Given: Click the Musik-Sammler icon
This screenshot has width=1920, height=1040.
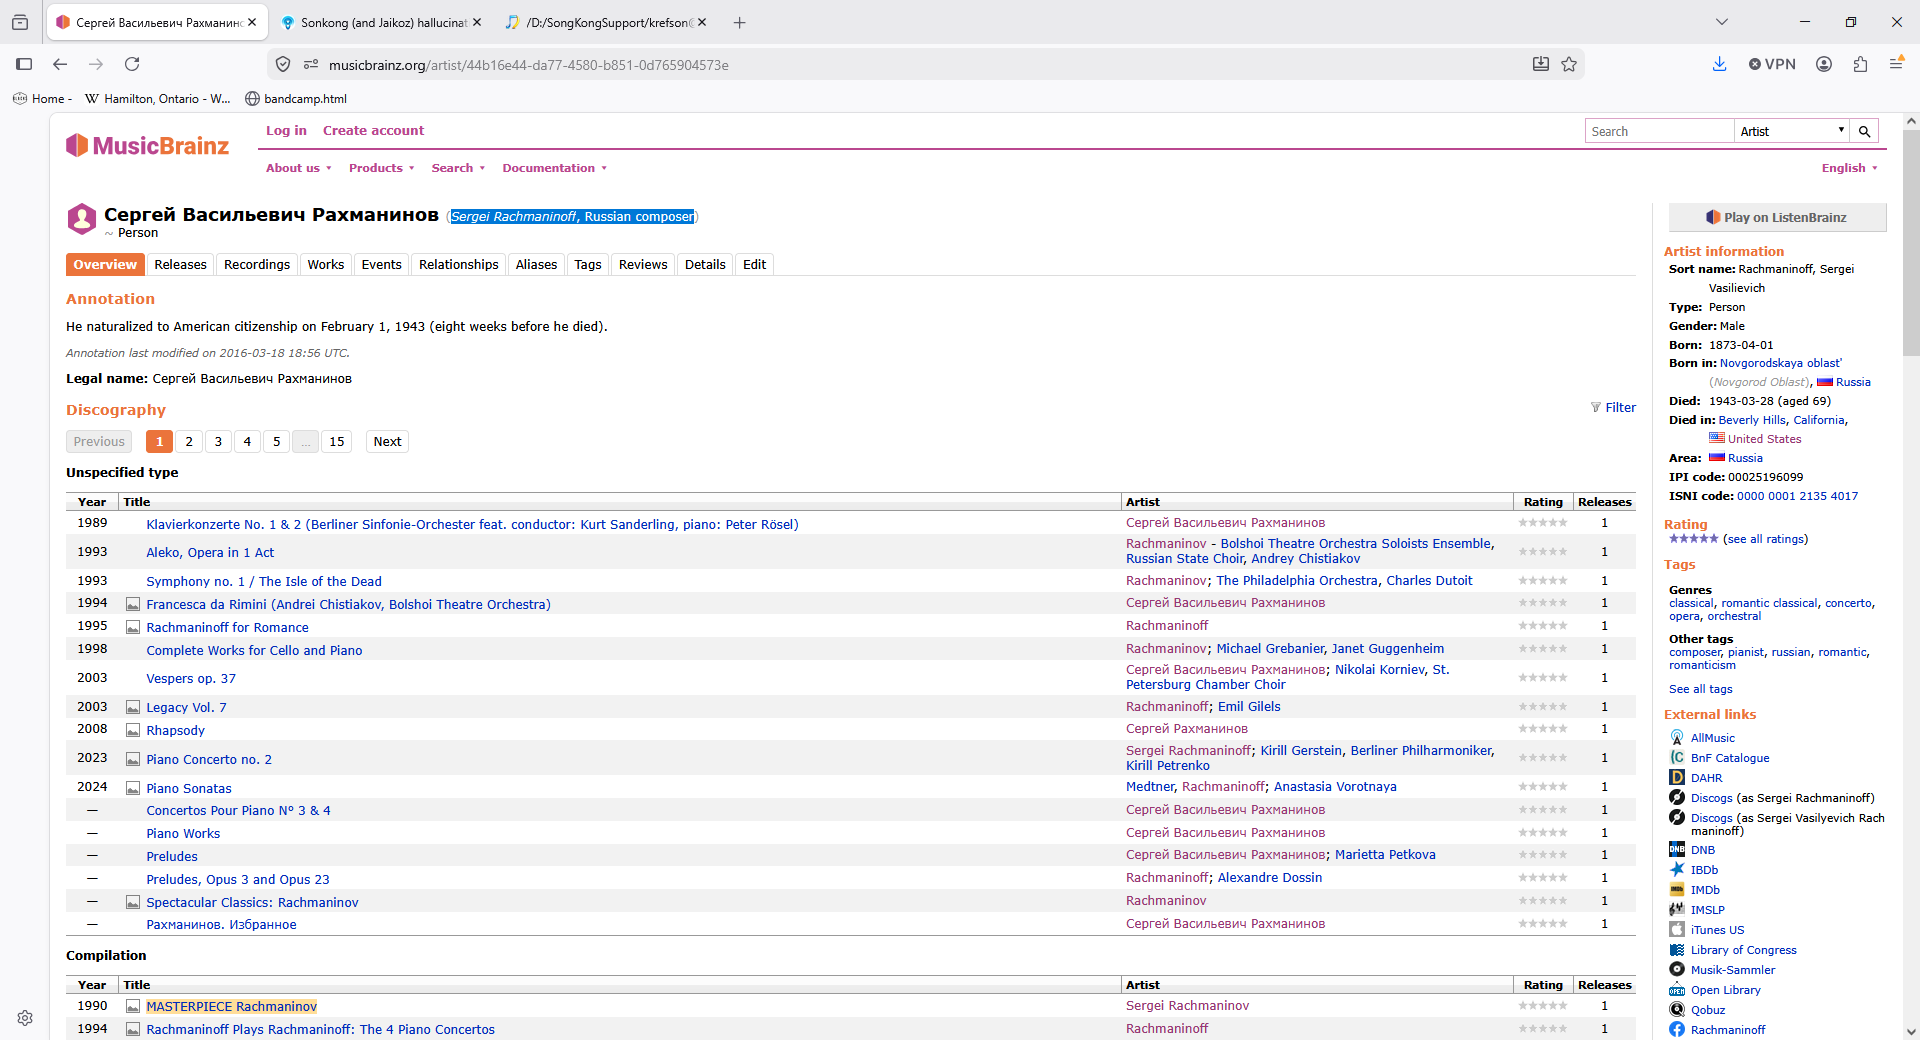Looking at the screenshot, I should point(1677,970).
